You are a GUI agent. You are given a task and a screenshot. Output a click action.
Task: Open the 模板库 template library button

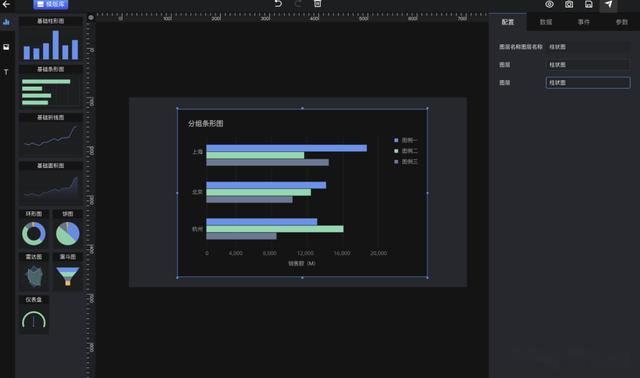[x=51, y=4]
